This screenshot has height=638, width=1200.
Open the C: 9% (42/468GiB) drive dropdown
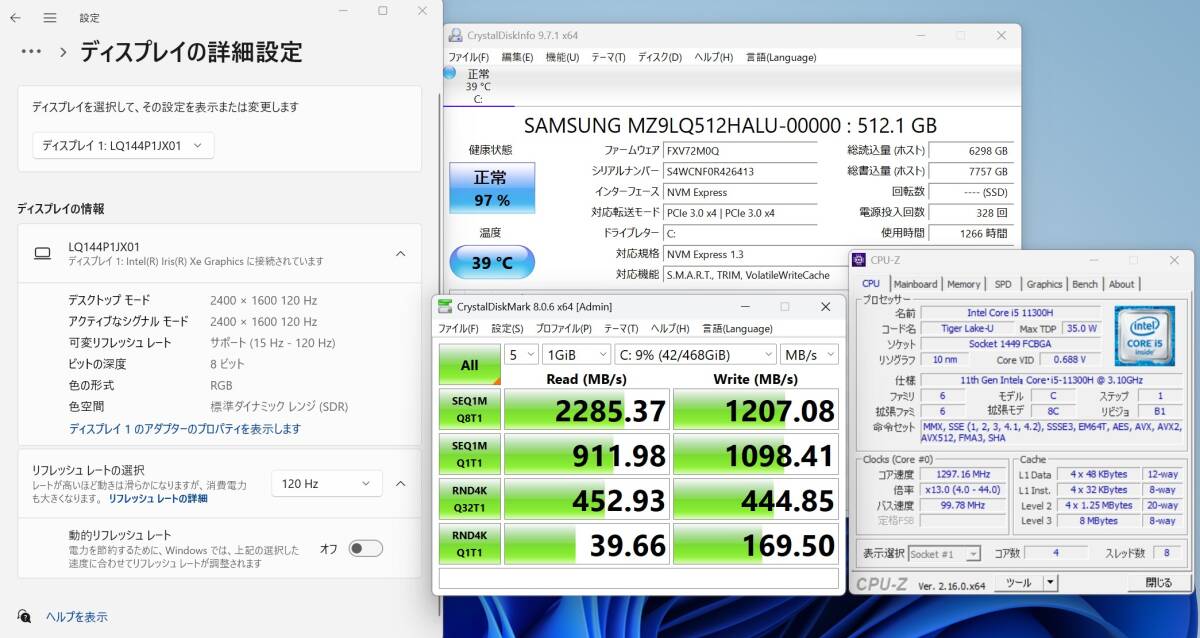(695, 354)
